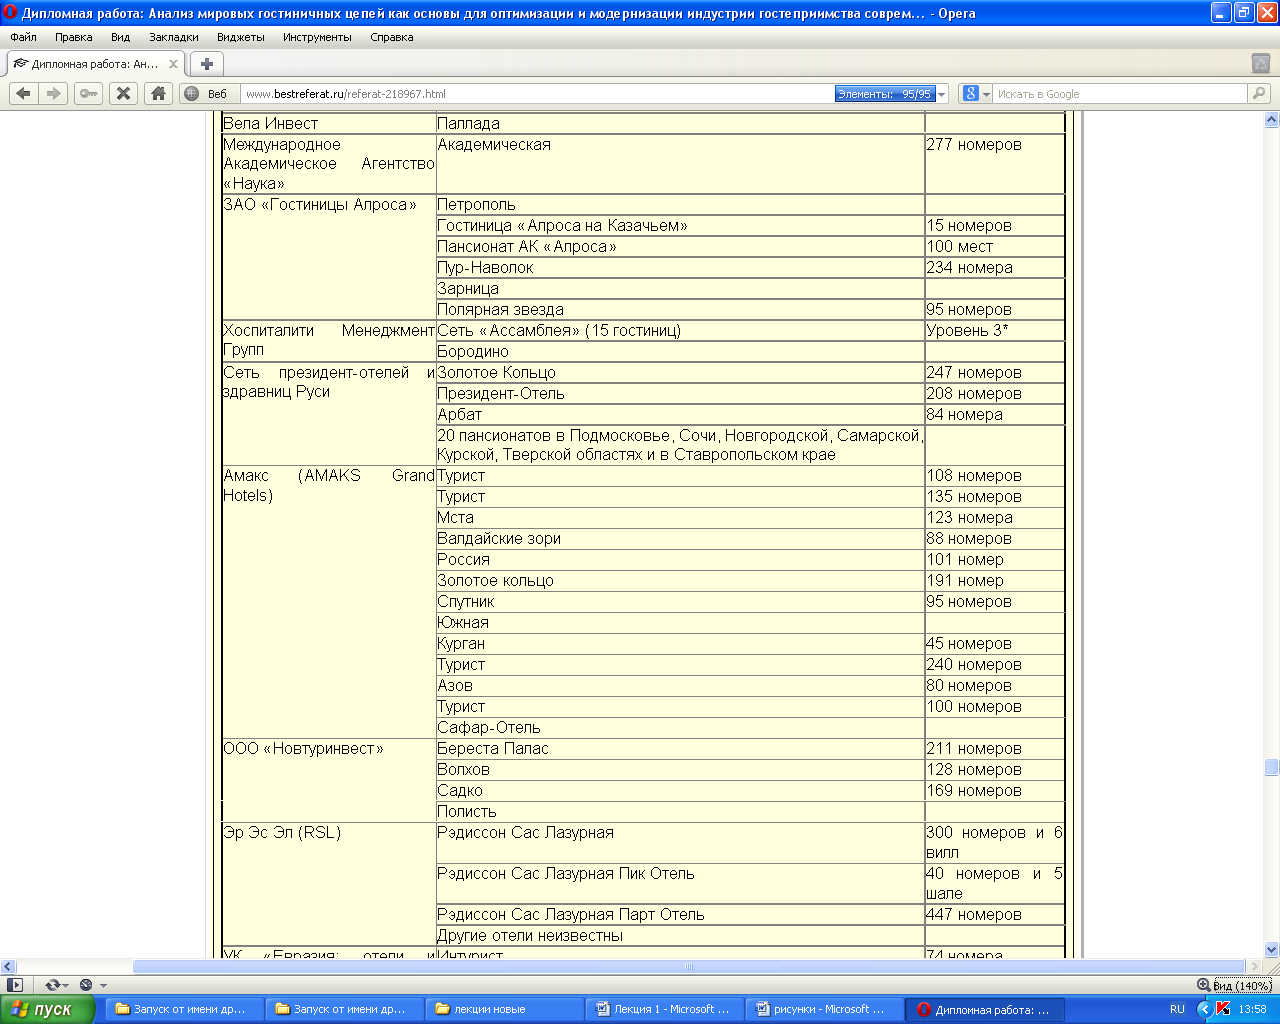Open second 'Запуск от имени др...' taskbar folder
1280x1024 pixels.
point(345,1009)
